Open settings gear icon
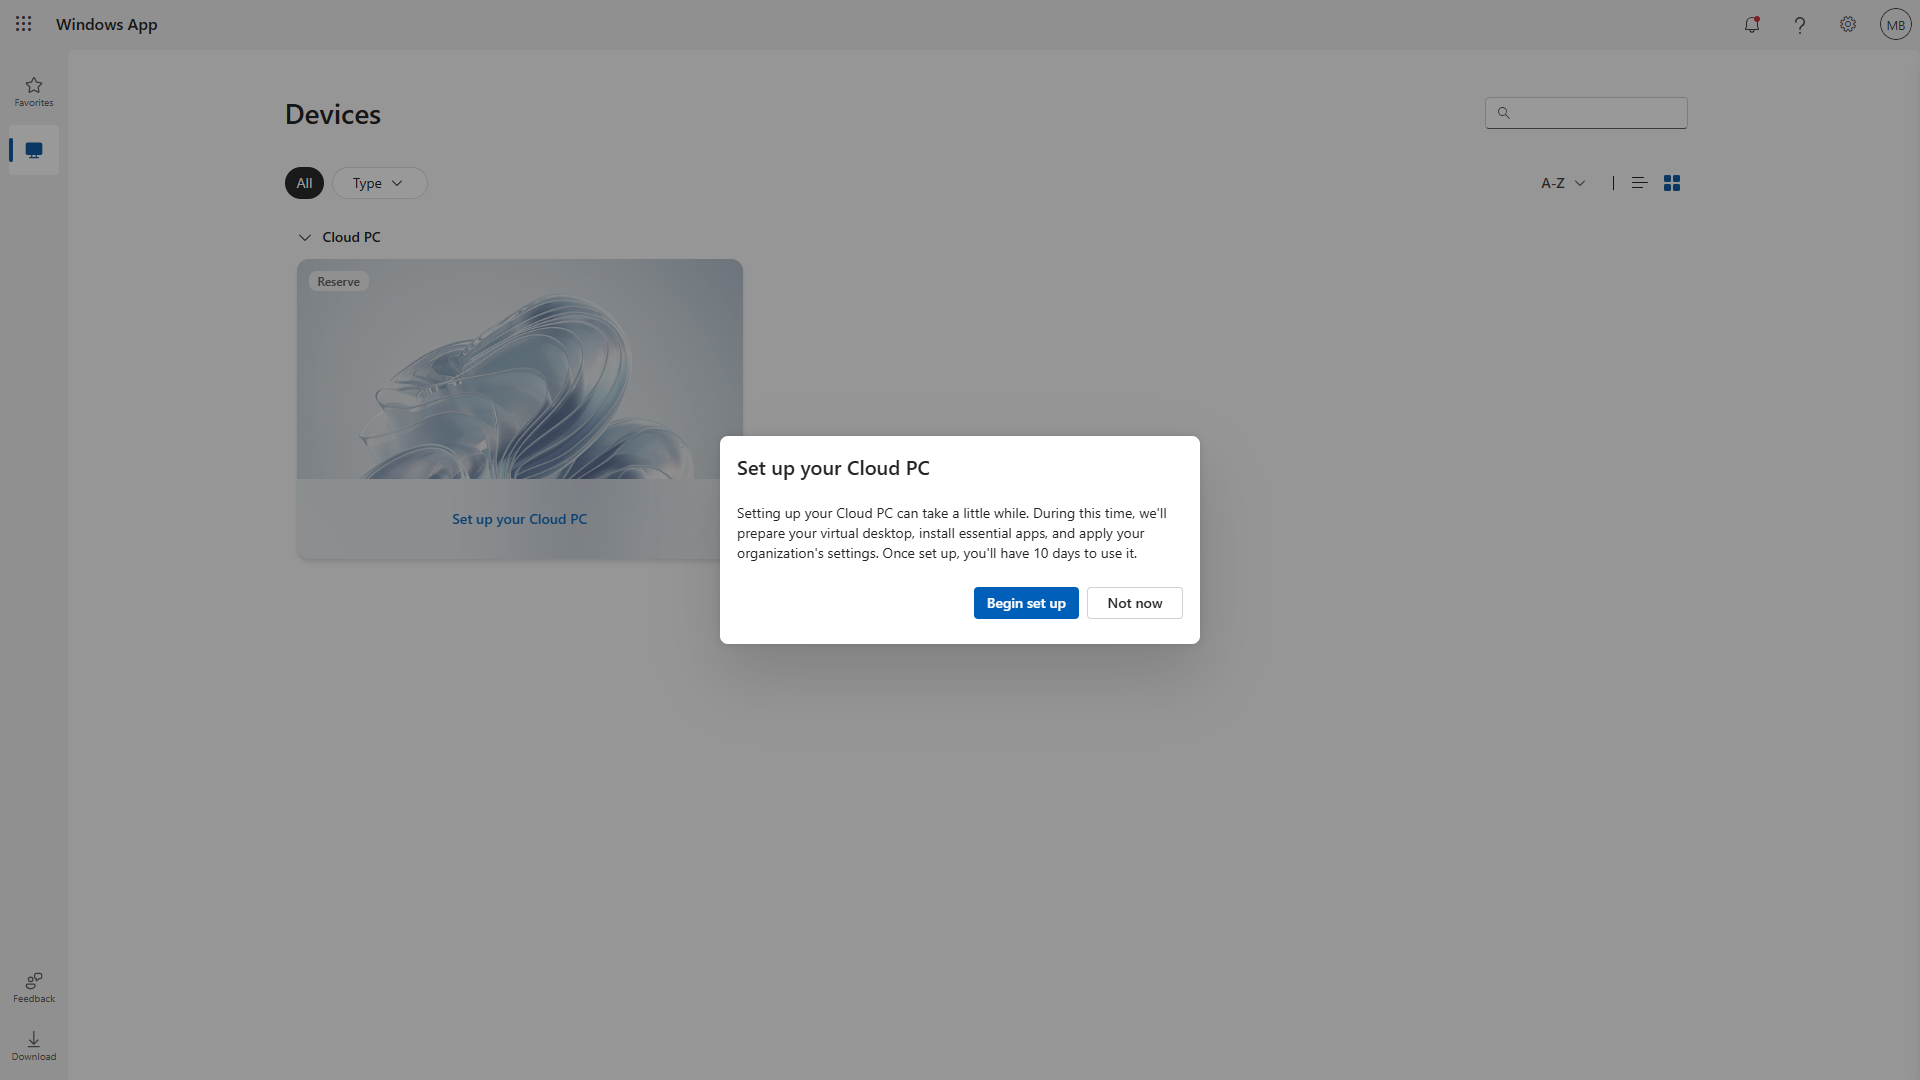This screenshot has width=1920, height=1080. (x=1848, y=25)
